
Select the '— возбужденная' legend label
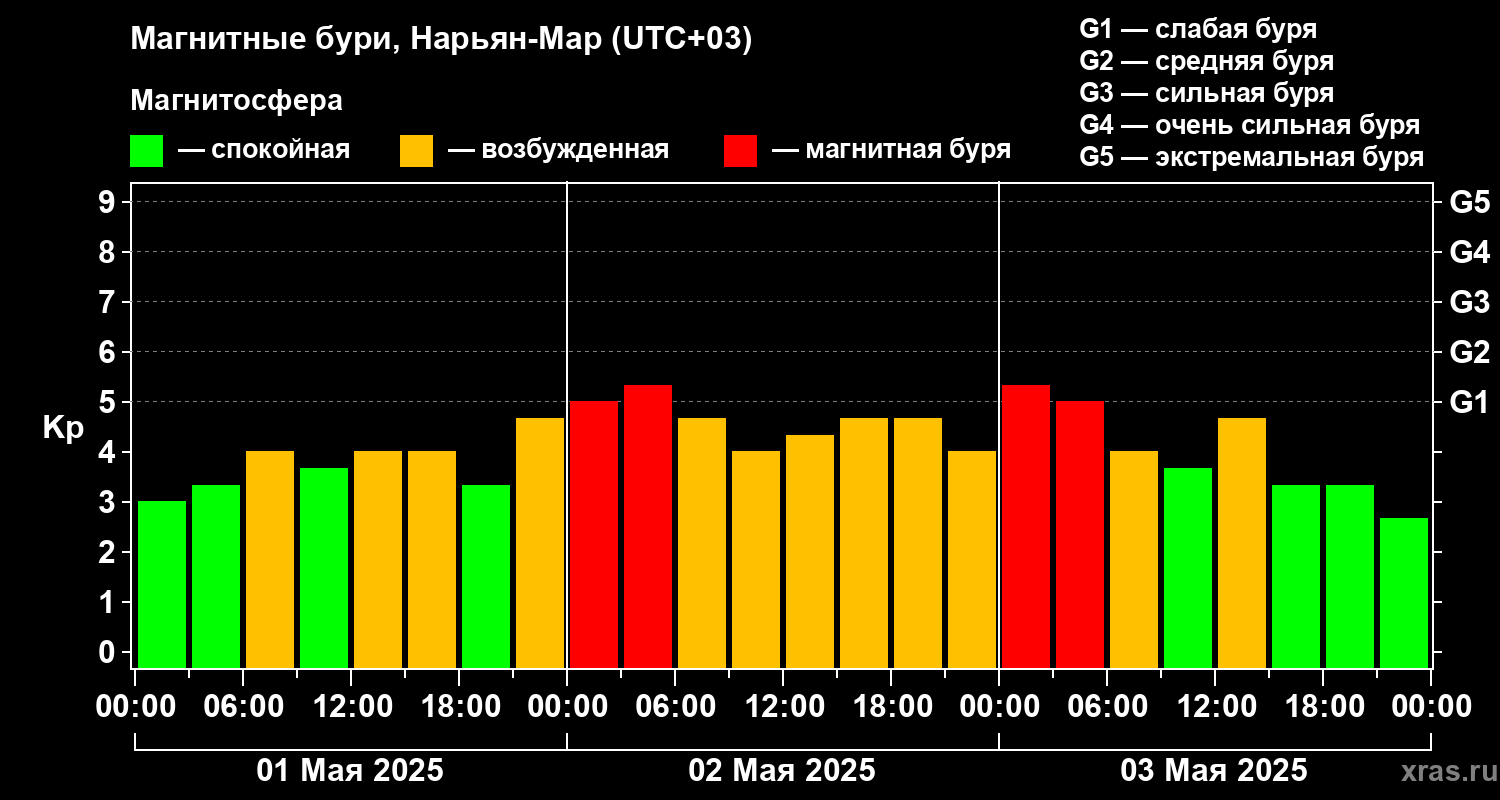coord(558,150)
